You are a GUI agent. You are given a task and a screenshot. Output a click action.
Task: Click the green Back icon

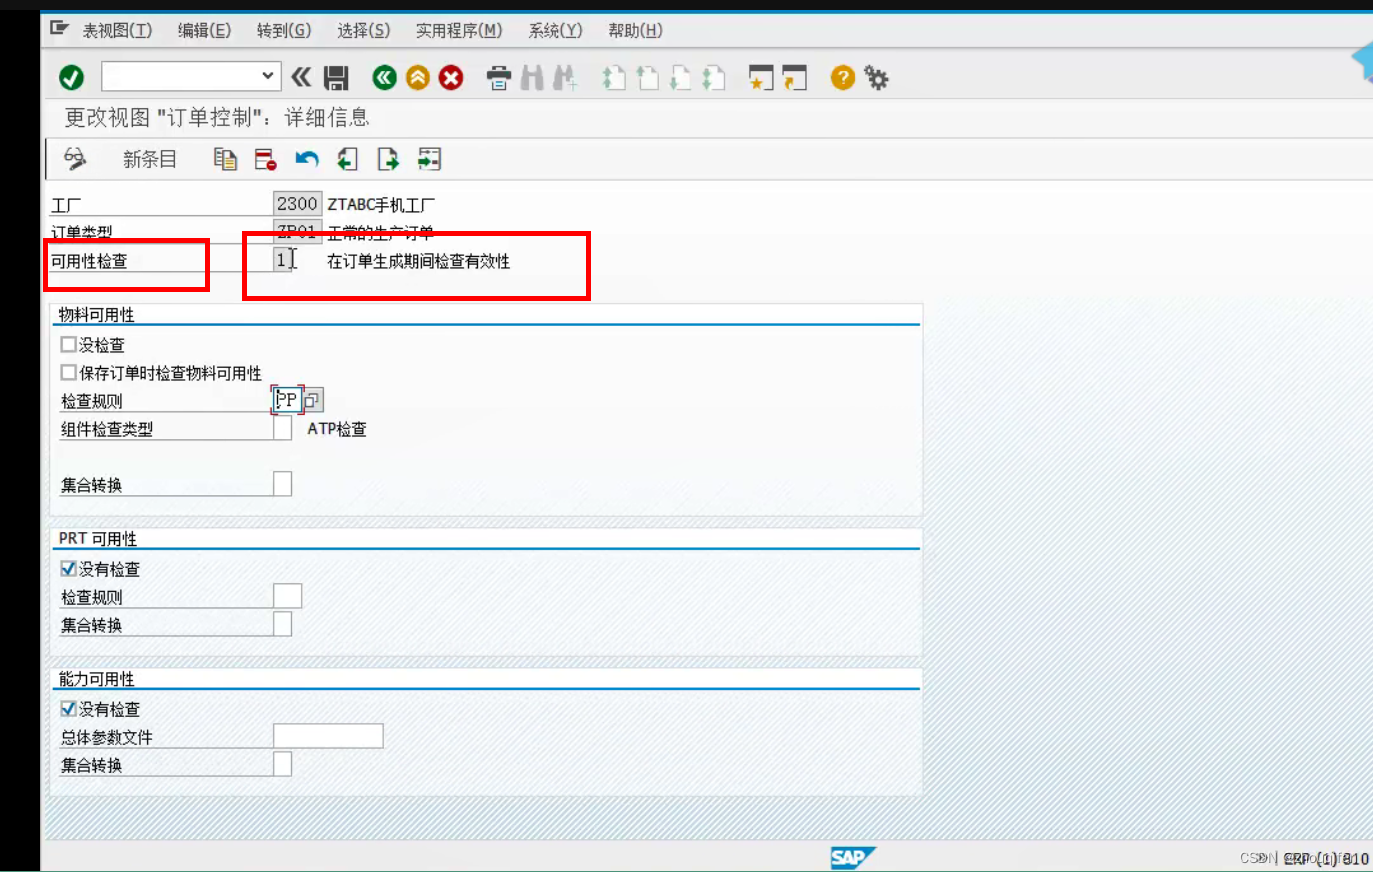pyautogui.click(x=384, y=77)
